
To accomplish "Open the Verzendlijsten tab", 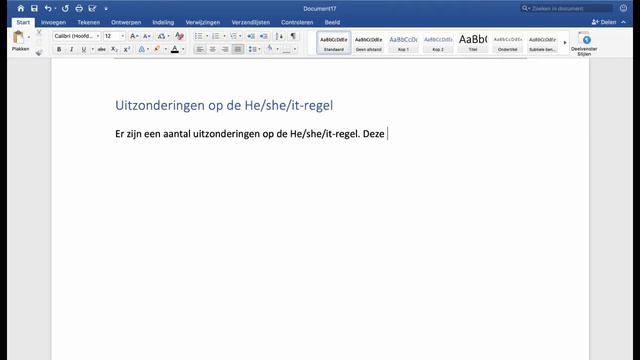I will tap(251, 22).
